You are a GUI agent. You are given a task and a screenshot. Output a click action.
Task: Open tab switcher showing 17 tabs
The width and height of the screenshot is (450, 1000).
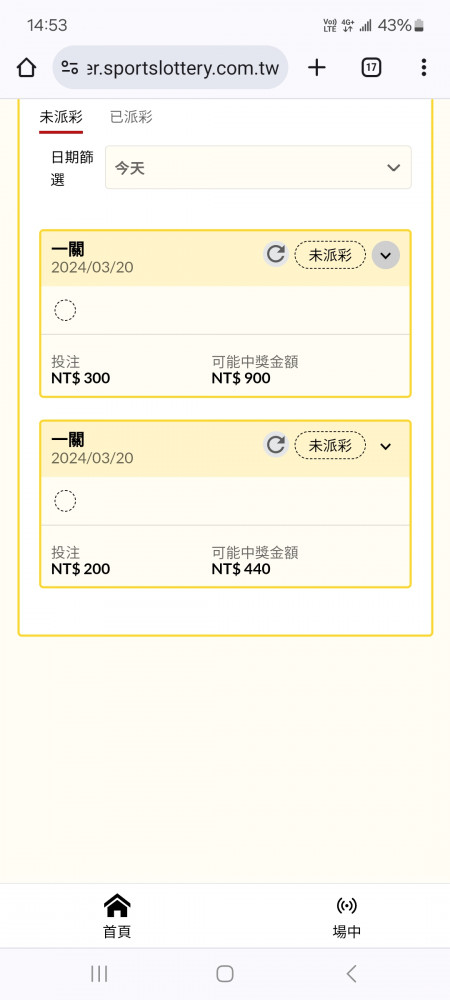[371, 68]
